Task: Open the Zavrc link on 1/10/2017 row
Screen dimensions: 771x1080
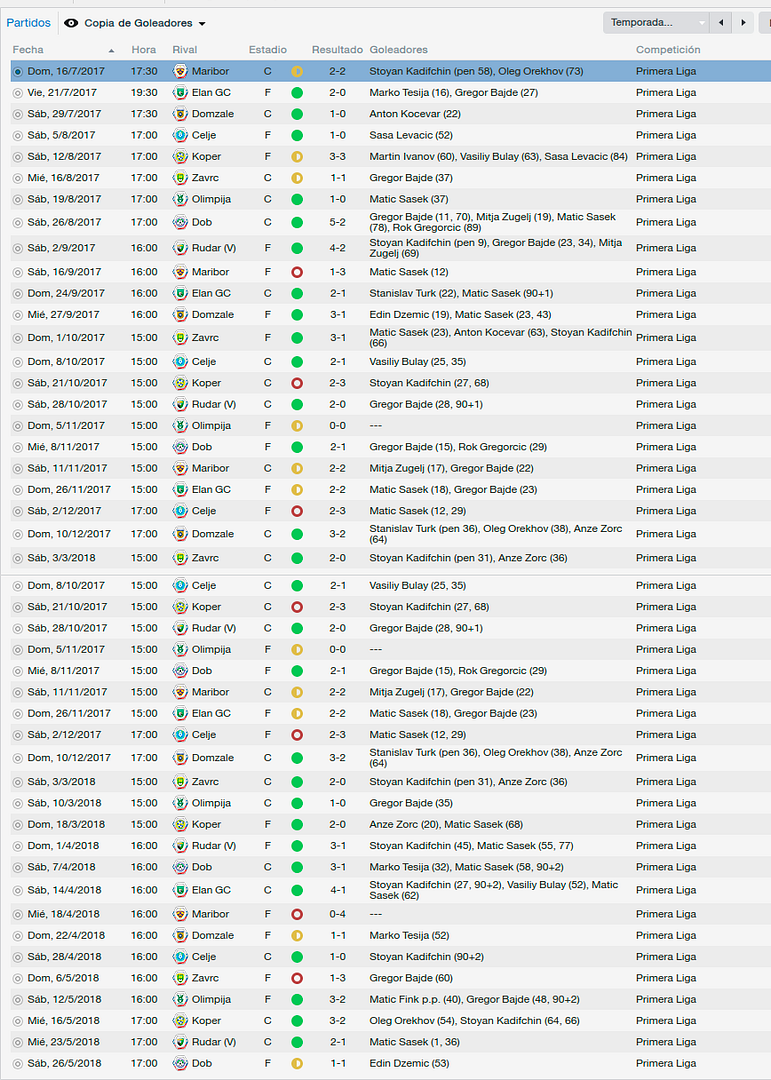Action: 205,338
